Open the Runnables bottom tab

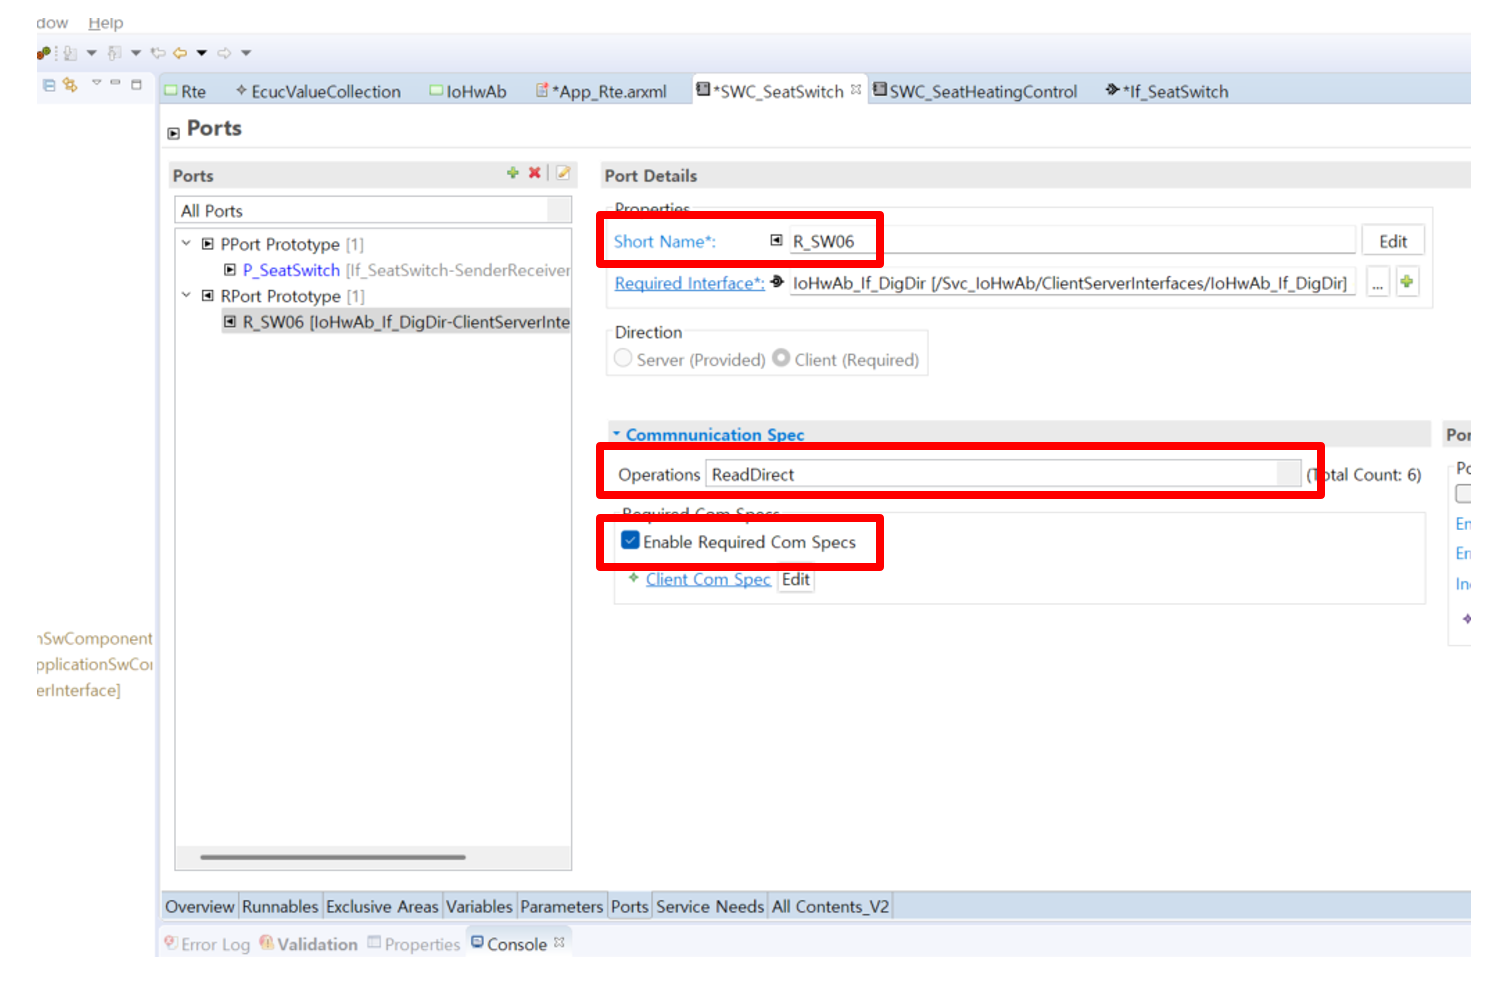[x=279, y=907]
